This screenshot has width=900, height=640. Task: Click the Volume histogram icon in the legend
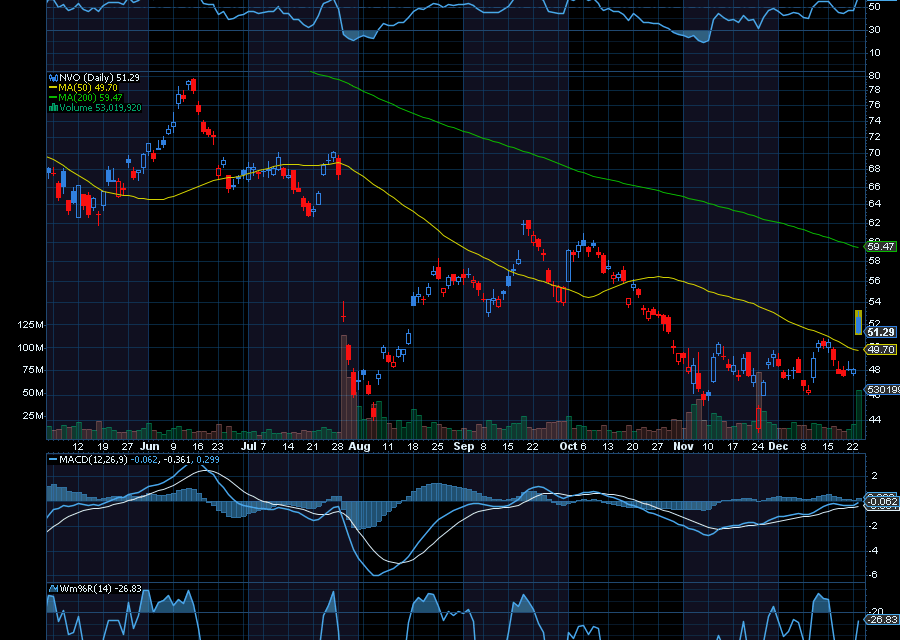(53, 108)
